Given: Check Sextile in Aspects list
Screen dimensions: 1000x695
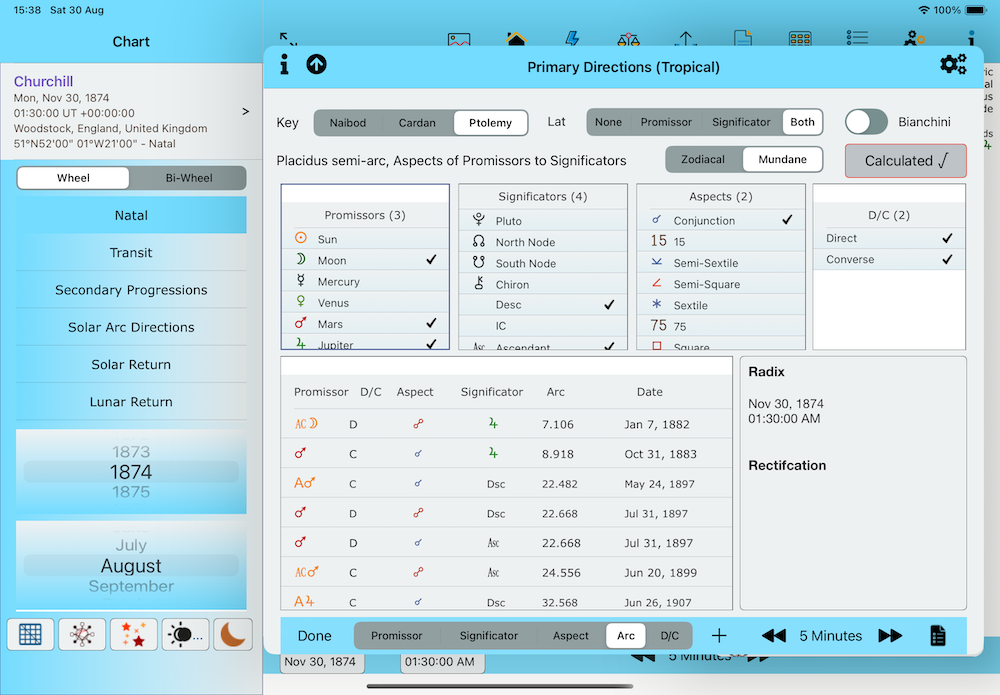Looking at the screenshot, I should (x=720, y=305).
